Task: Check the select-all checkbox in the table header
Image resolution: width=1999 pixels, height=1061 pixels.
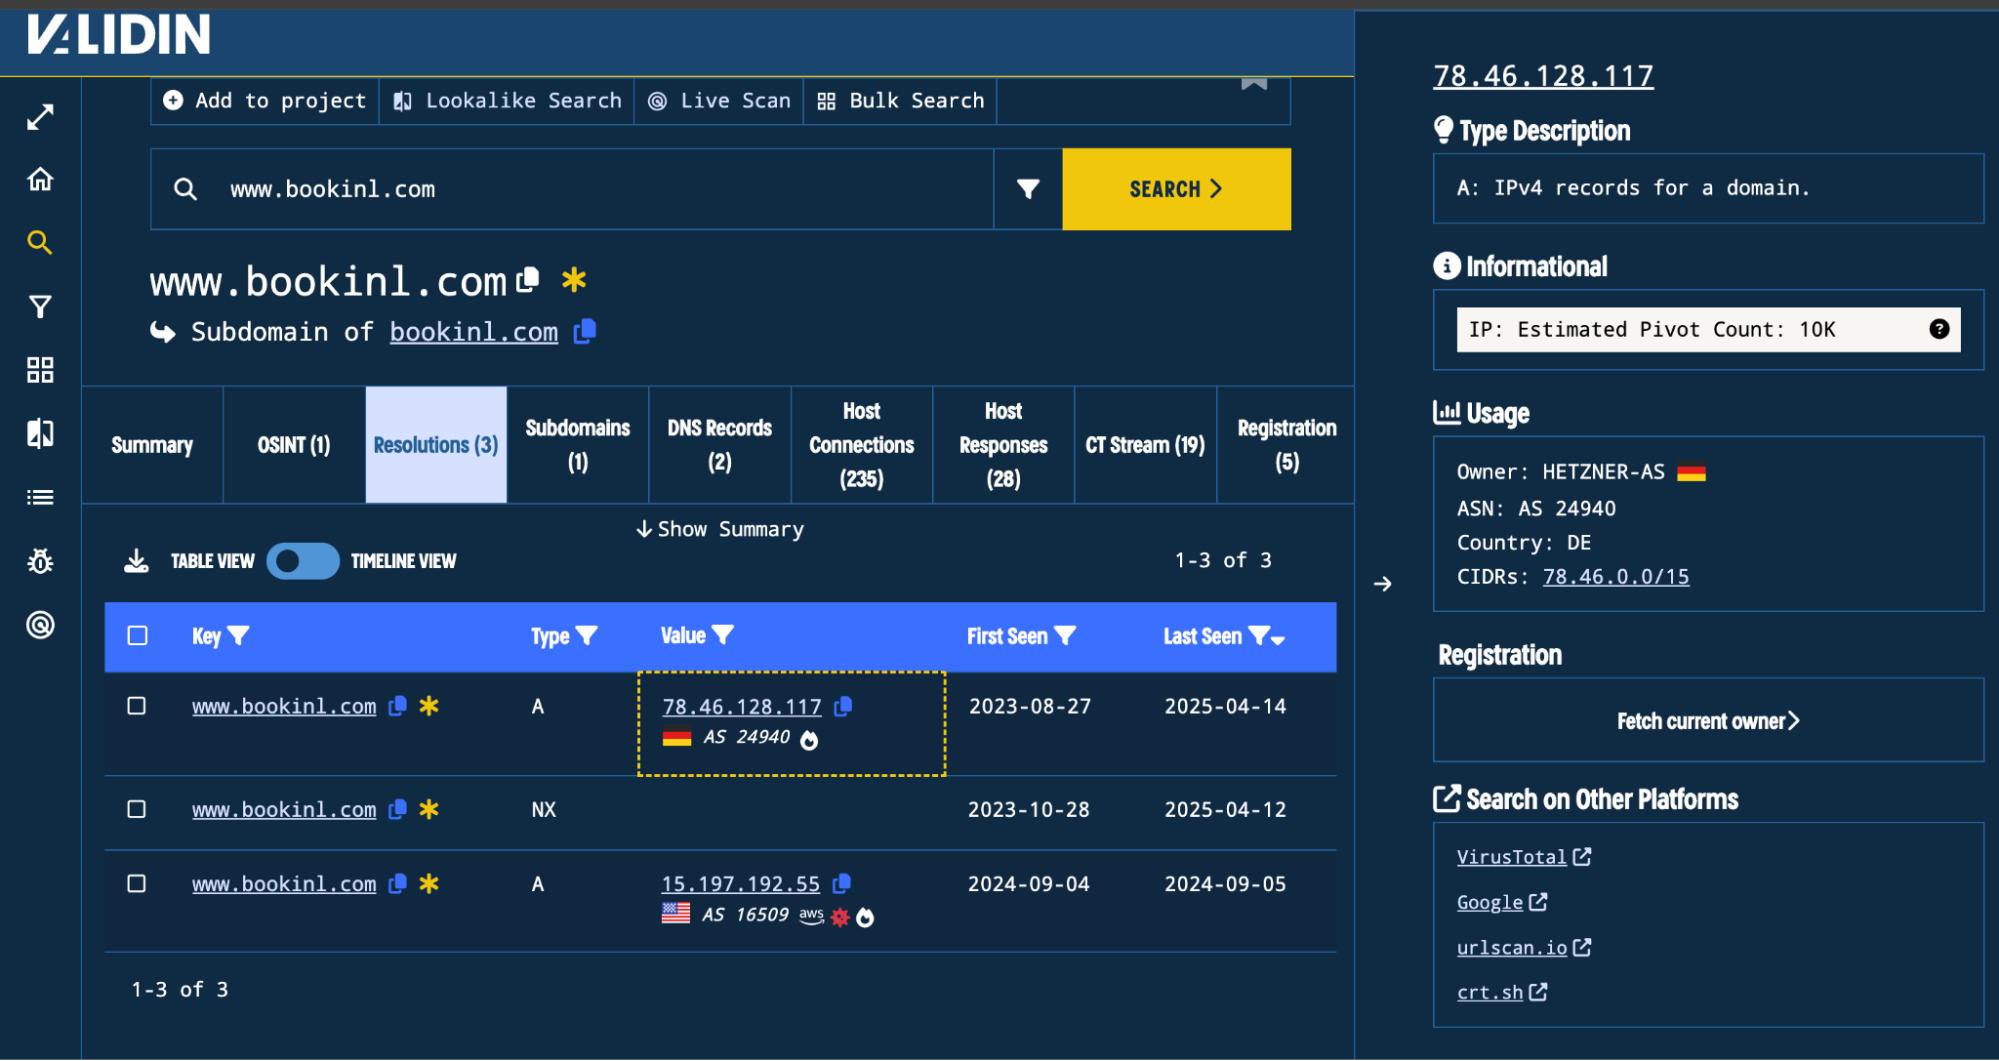Action: coord(137,636)
